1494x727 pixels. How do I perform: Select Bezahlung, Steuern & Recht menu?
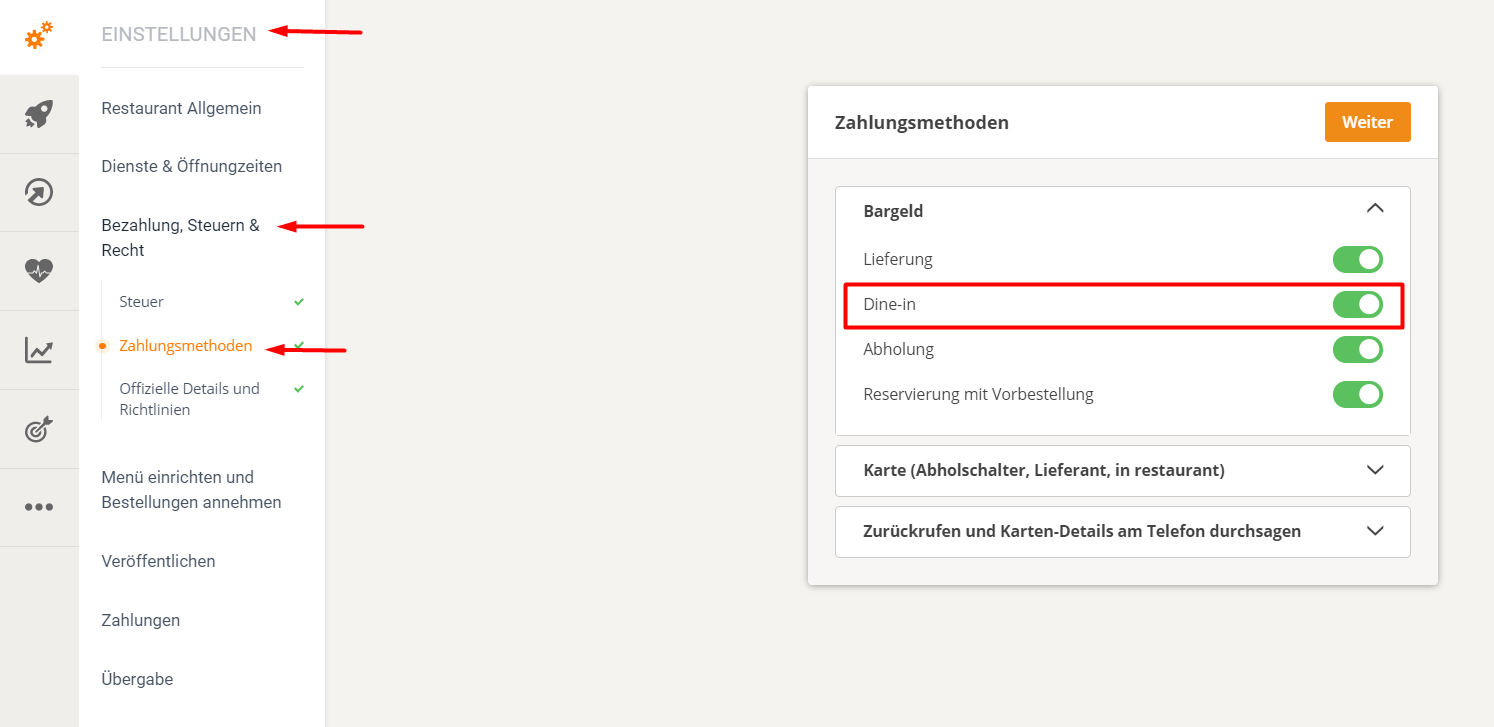click(x=180, y=238)
